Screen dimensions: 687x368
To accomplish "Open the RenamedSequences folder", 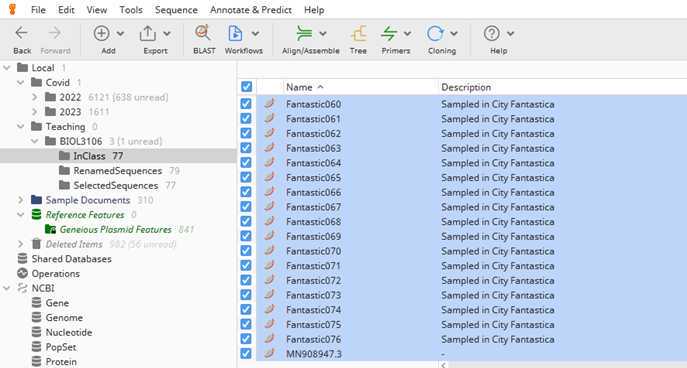I will 117,171.
